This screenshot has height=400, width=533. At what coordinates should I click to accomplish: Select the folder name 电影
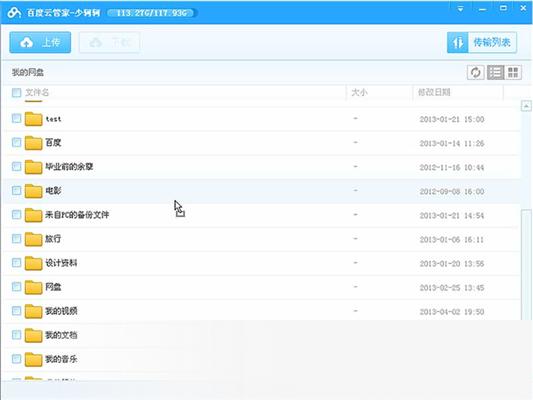tap(53, 191)
